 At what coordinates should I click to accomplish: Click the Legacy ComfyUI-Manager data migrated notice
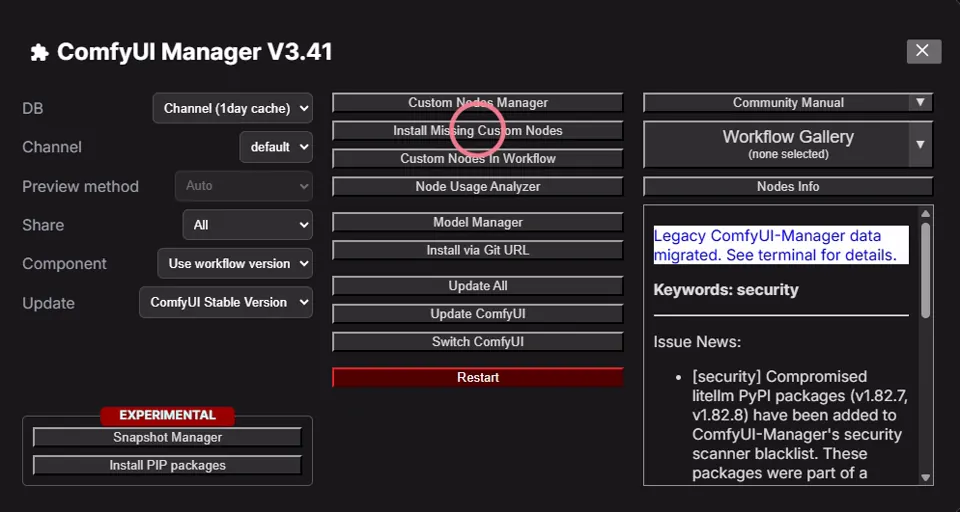click(781, 245)
